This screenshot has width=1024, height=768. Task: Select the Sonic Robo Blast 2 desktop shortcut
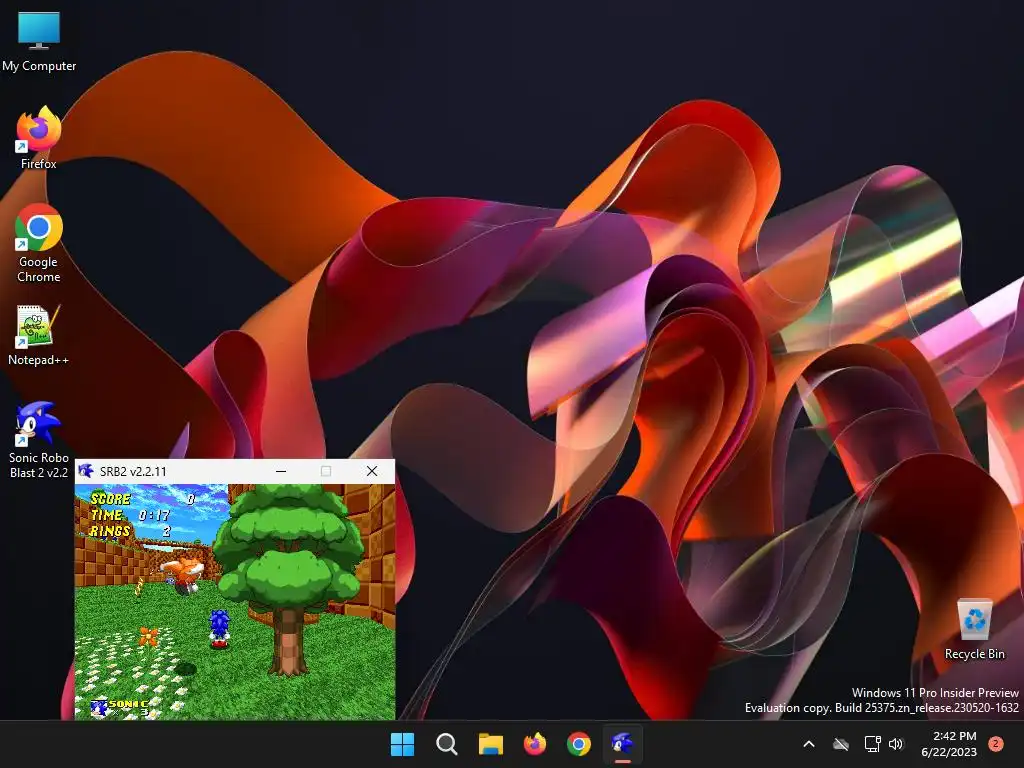point(39,440)
